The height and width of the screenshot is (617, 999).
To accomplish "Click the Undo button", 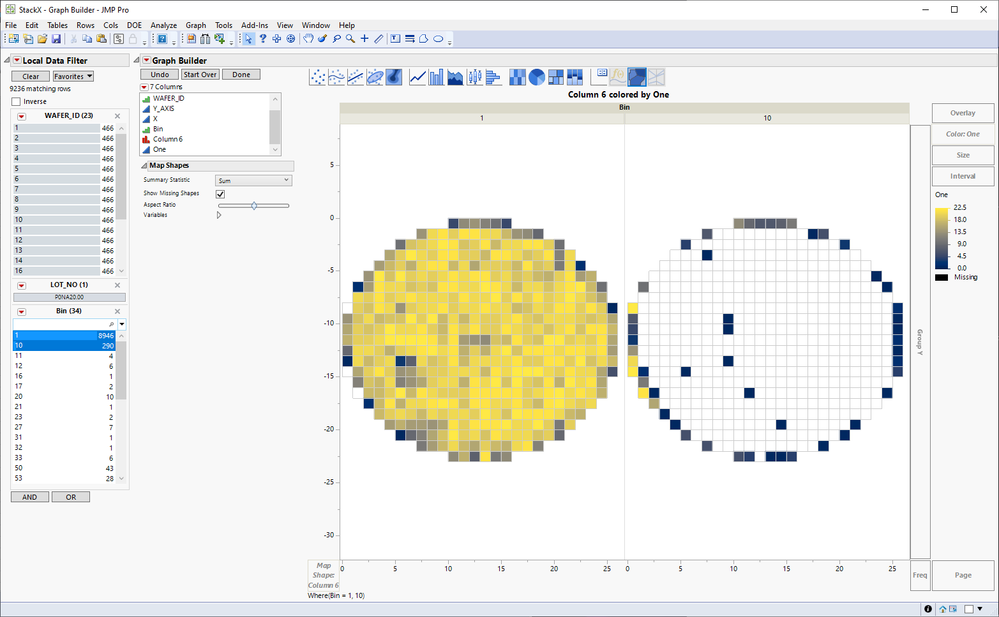I will pos(159,75).
